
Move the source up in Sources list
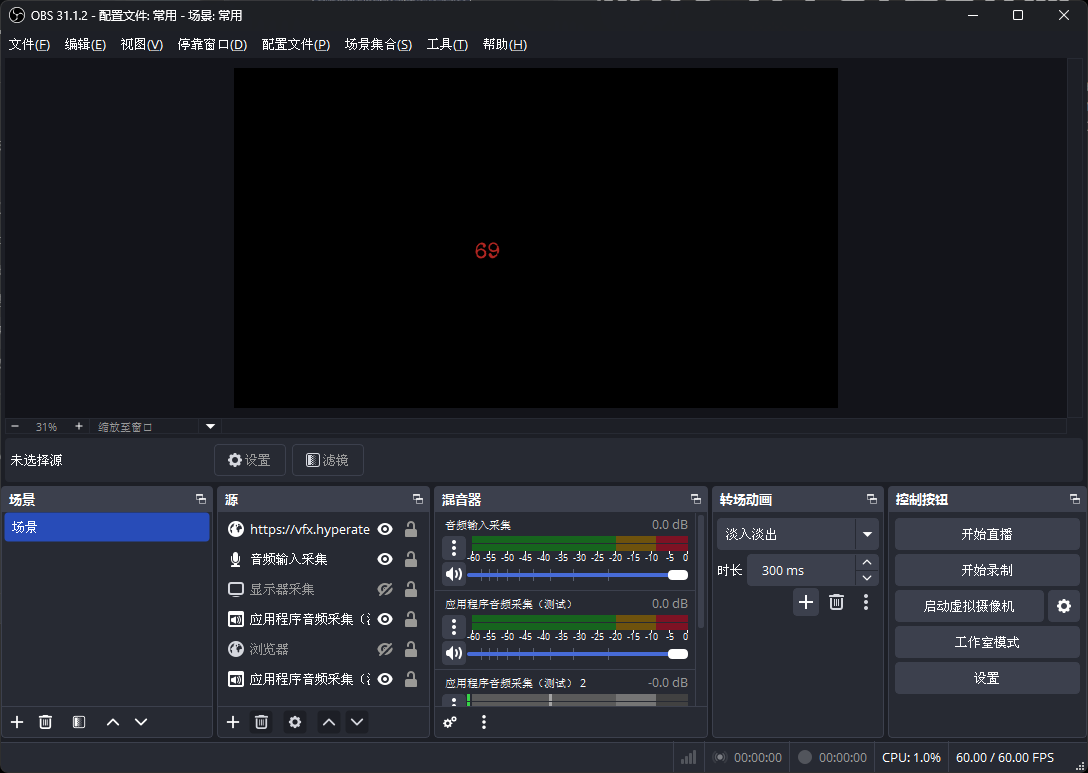(x=328, y=722)
